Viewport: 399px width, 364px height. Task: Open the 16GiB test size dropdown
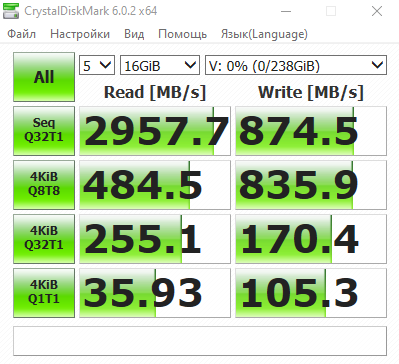click(160, 65)
